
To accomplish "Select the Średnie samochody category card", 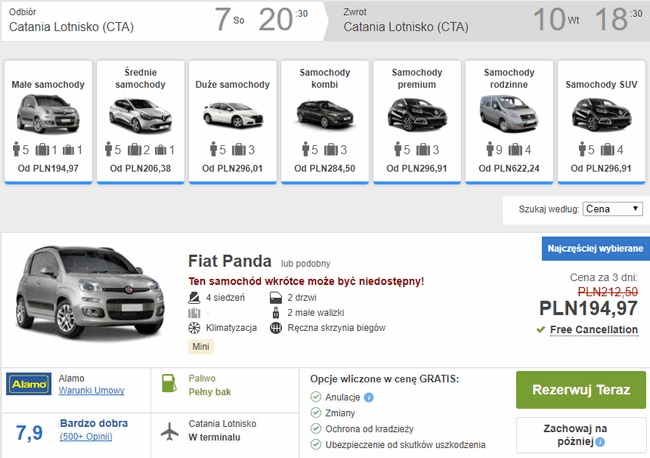I will (140, 121).
